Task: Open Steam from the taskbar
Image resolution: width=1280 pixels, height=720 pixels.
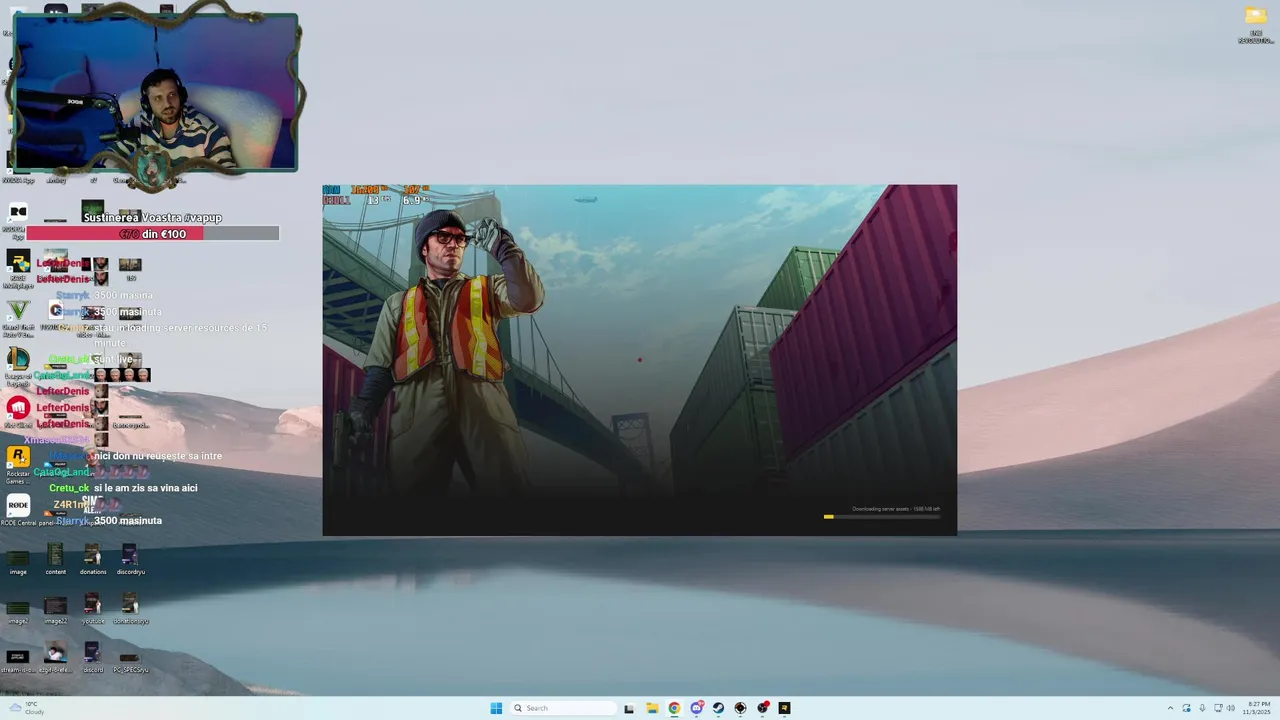Action: click(x=718, y=708)
